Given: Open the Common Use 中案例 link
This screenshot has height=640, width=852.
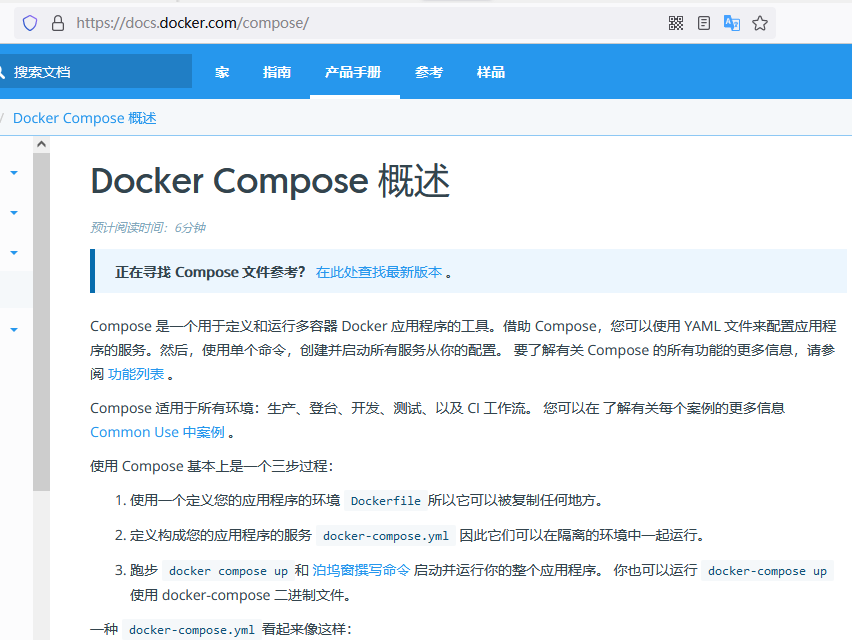Looking at the screenshot, I should 158,432.
